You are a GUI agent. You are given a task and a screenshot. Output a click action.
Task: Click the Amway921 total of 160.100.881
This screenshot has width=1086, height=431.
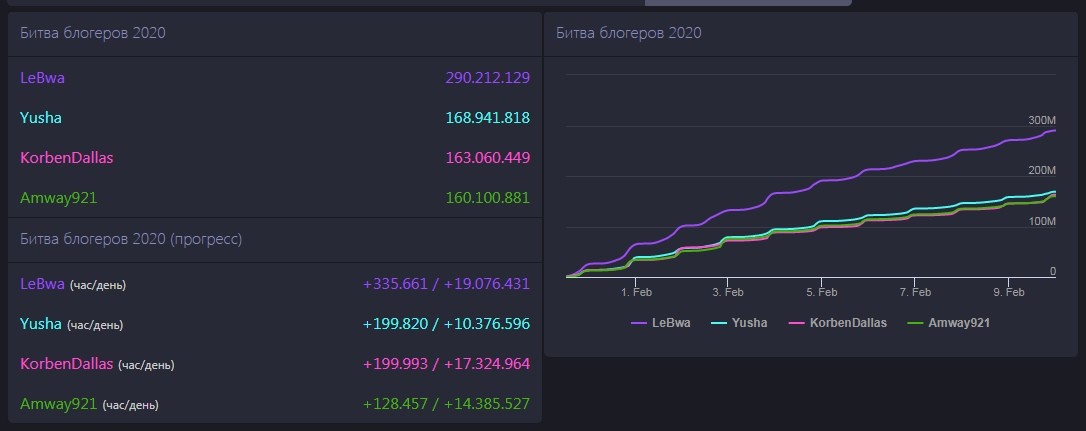(487, 198)
